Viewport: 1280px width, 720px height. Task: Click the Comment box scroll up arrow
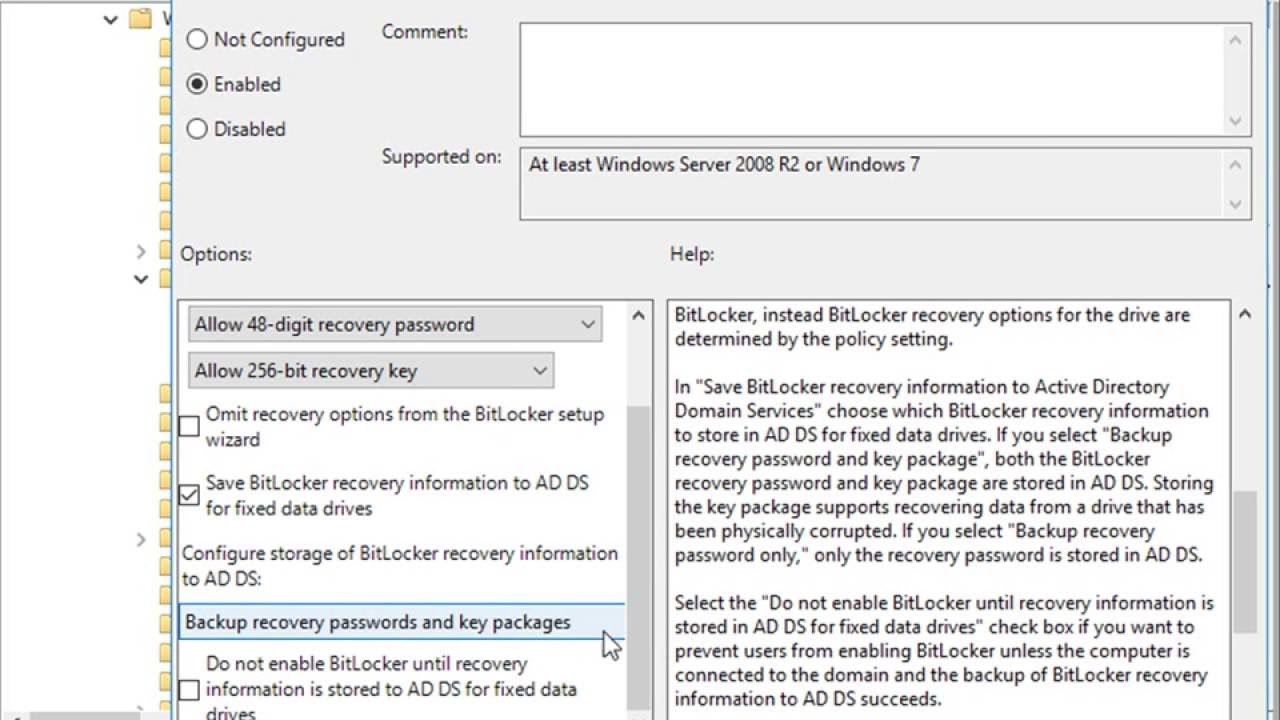point(1236,40)
